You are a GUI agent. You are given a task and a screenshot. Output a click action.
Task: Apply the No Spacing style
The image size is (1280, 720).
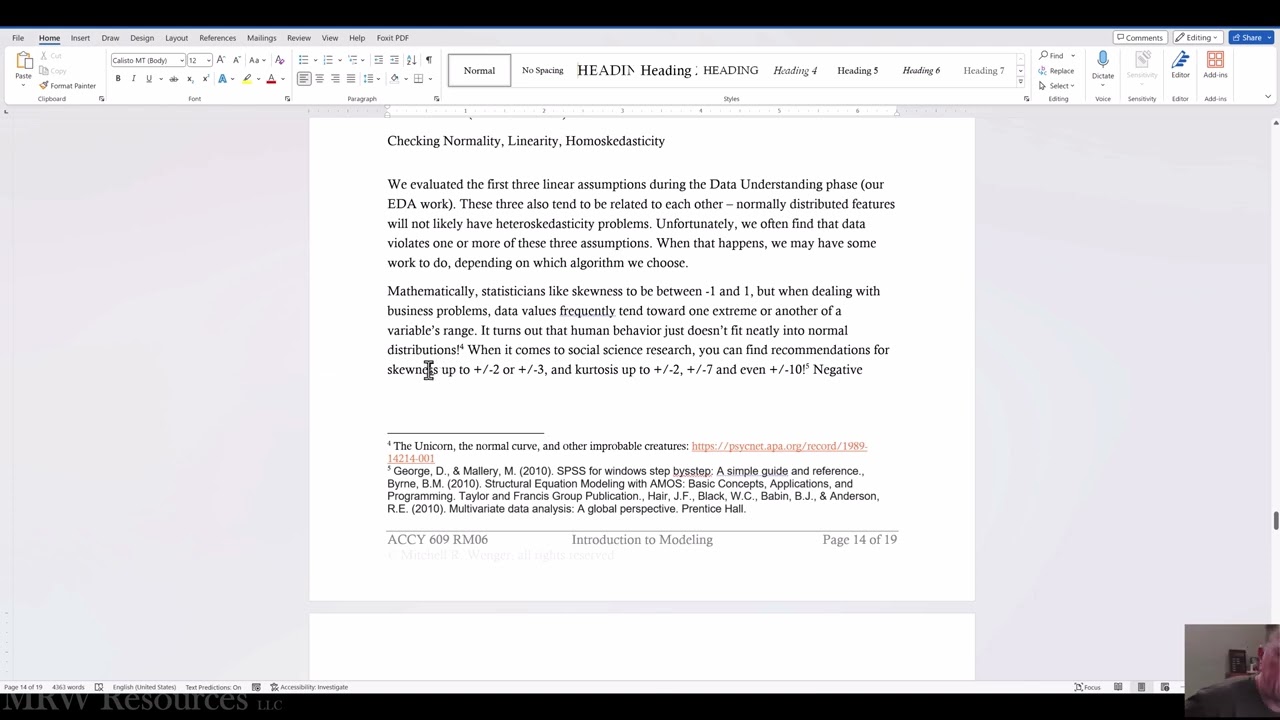pyautogui.click(x=542, y=70)
